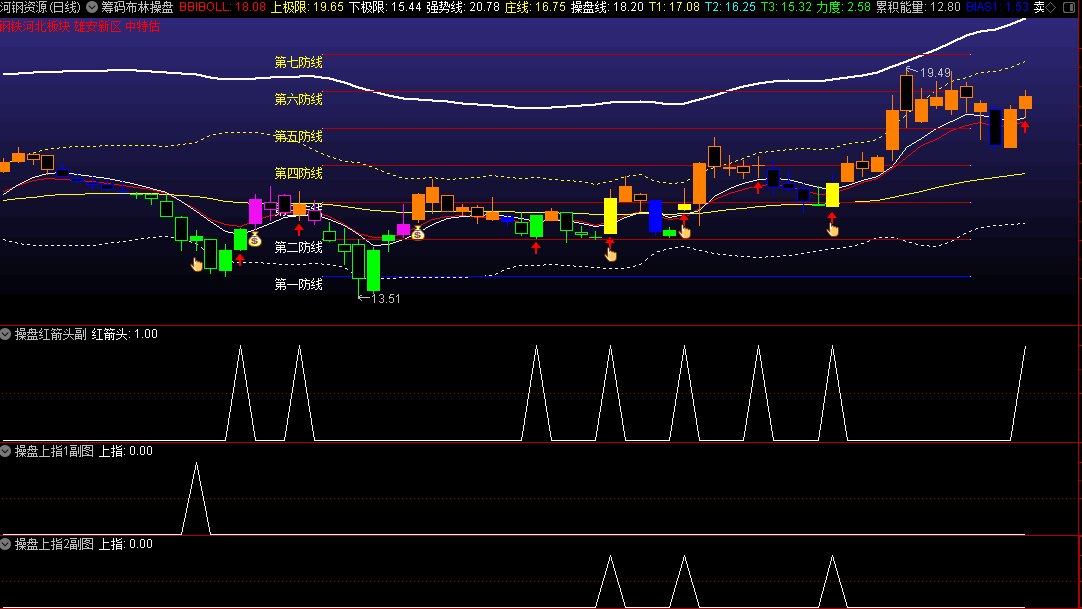Click the money bag icon near 第二防线

tap(254, 239)
